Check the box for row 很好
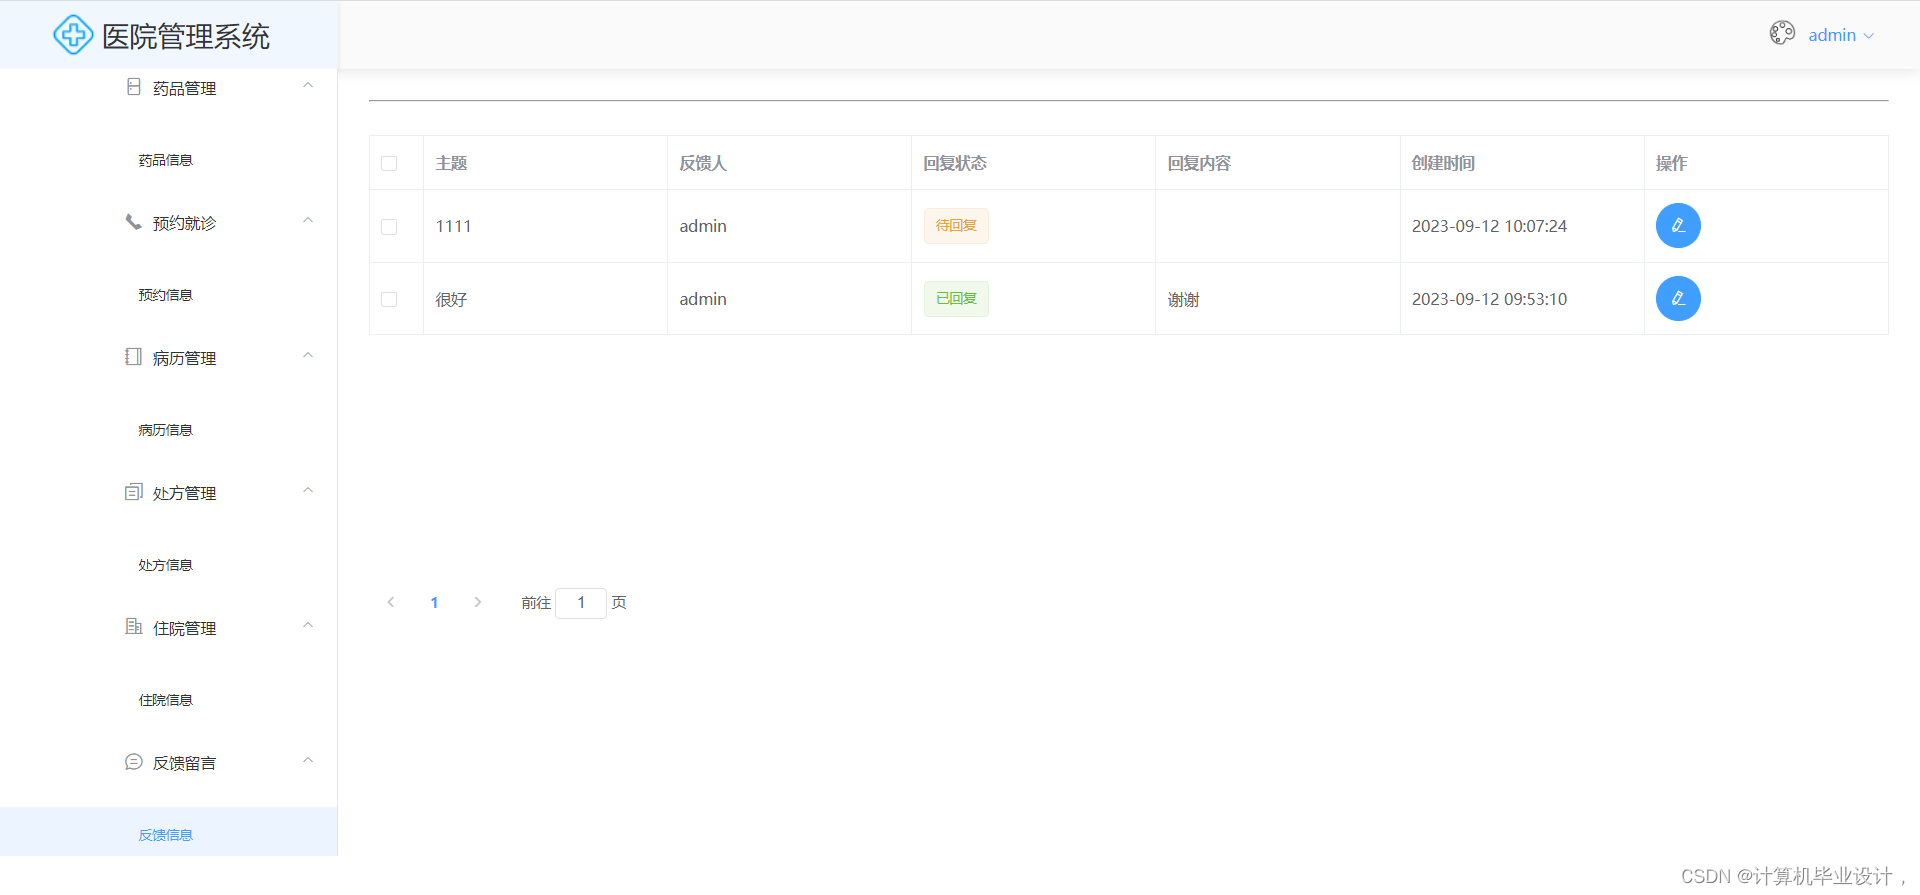The image size is (1920, 895). point(389,300)
